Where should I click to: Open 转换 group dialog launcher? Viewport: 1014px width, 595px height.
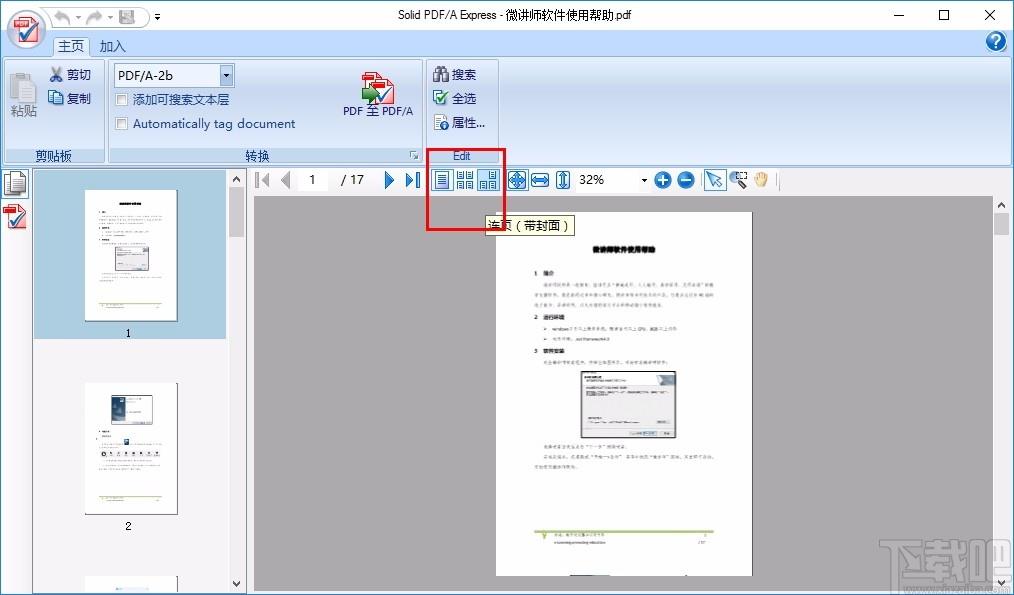(x=414, y=155)
